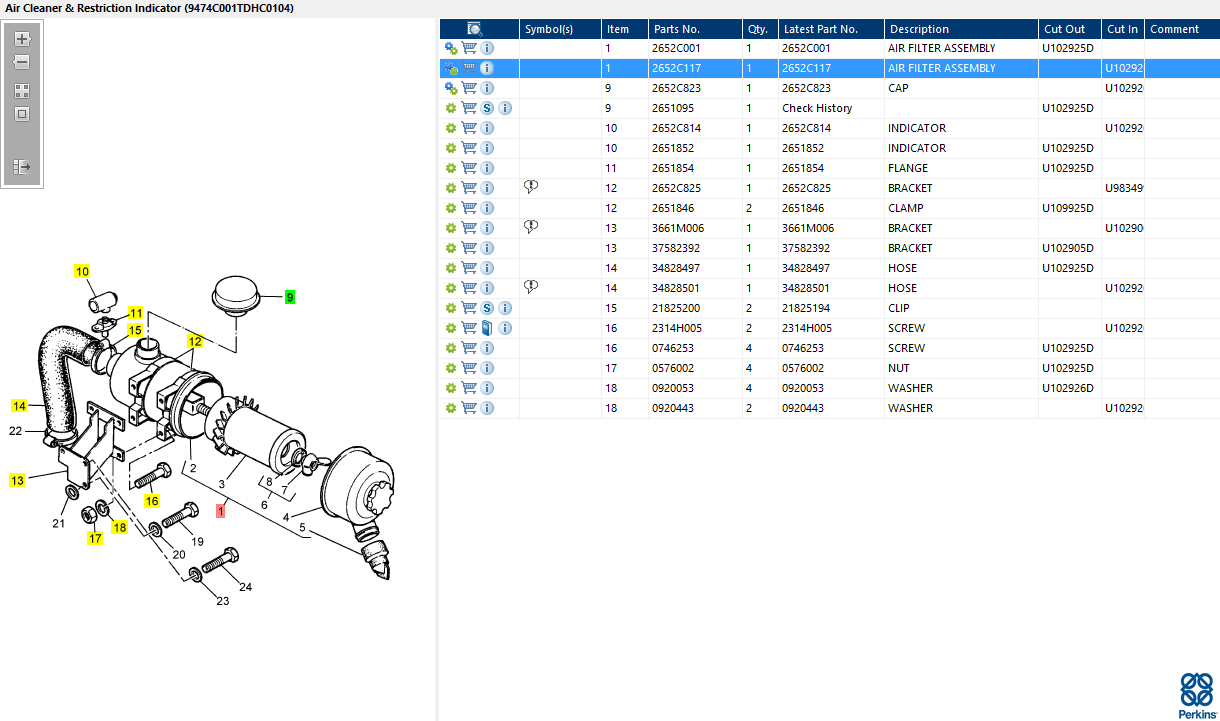The height and width of the screenshot is (721, 1220).
Task: Select yellow callout 12 on diagram
Action: [x=195, y=341]
